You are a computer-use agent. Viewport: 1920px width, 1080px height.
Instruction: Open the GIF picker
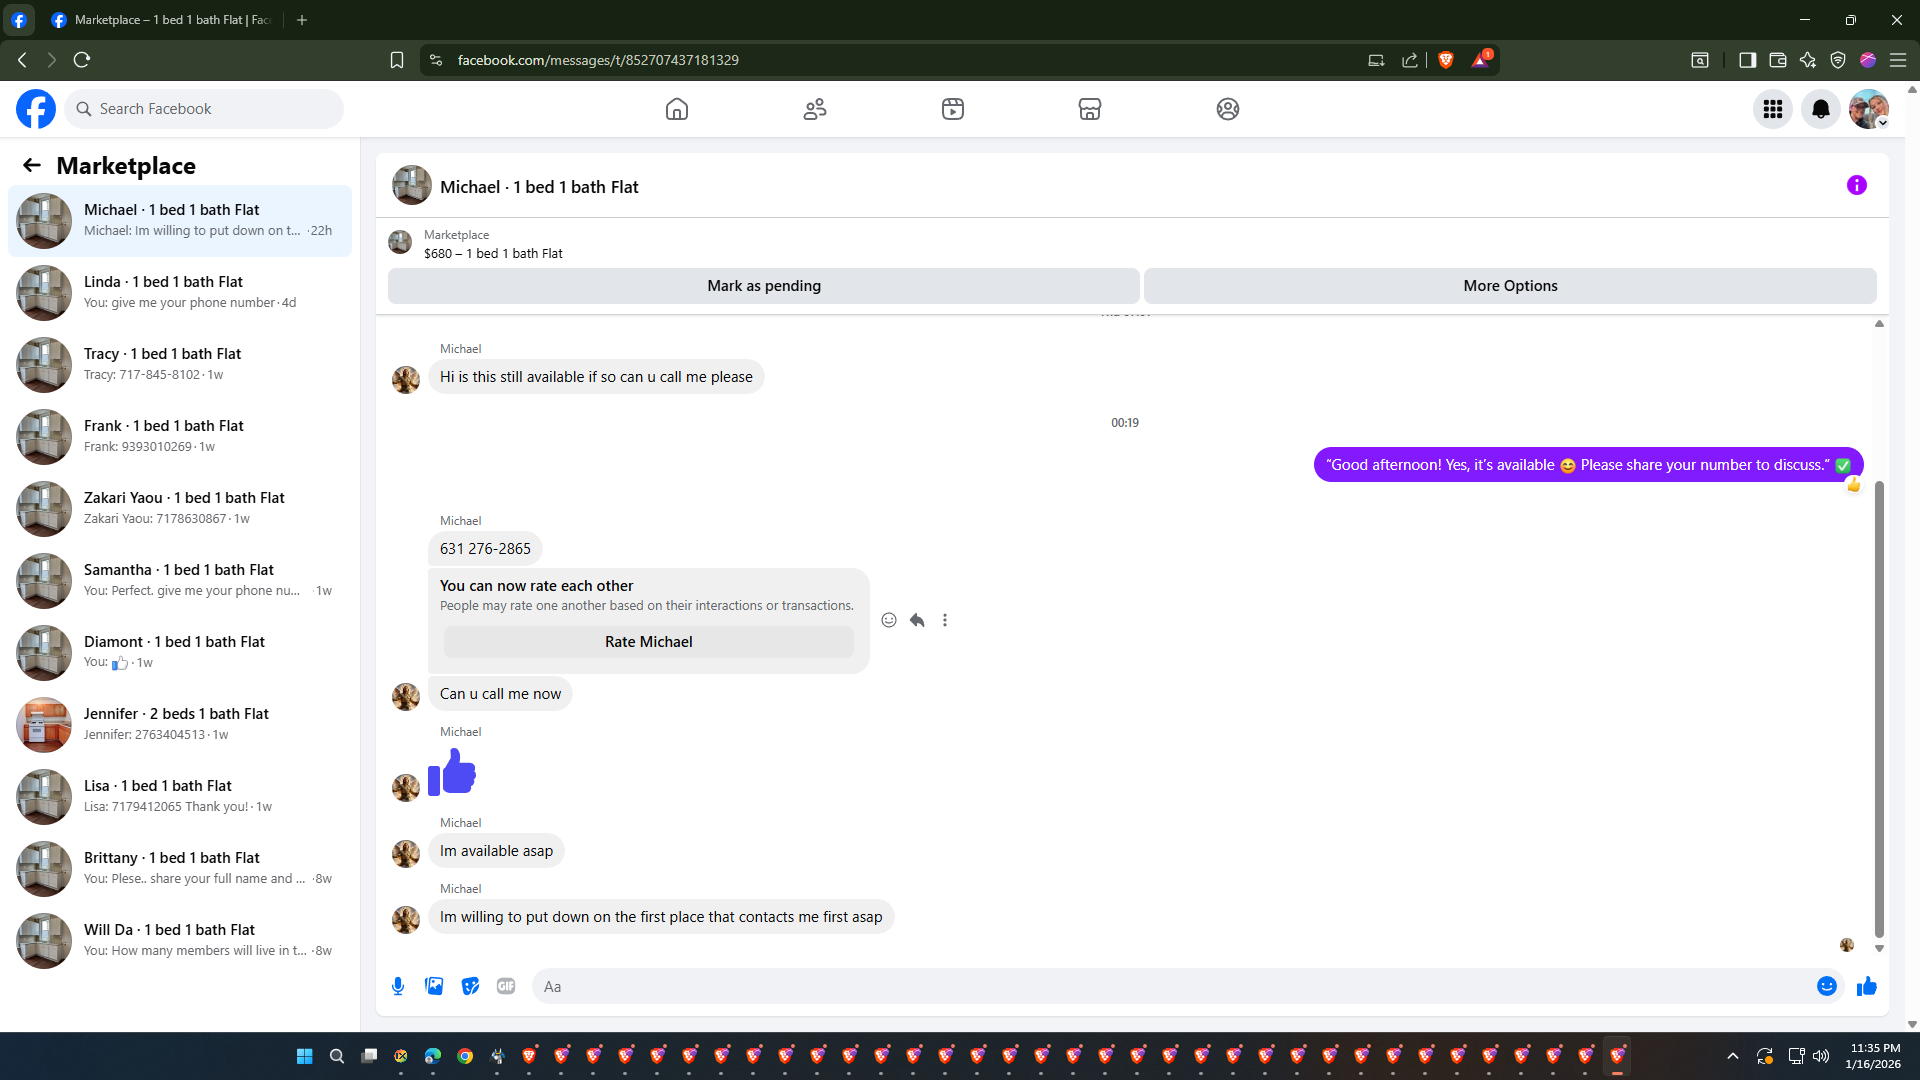click(506, 986)
